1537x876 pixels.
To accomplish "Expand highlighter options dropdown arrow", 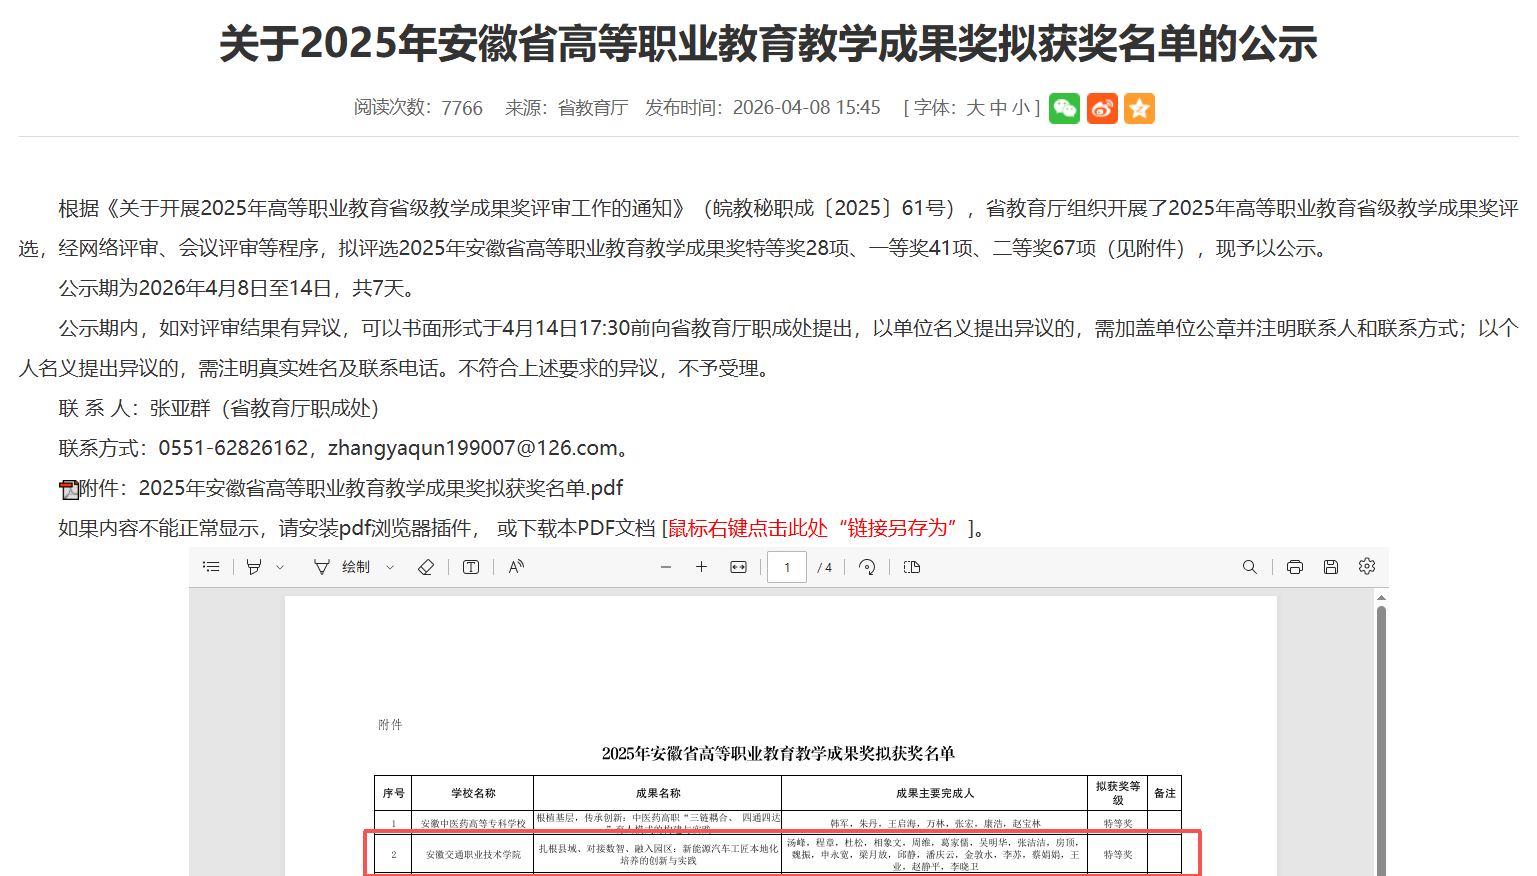I will pyautogui.click(x=280, y=567).
